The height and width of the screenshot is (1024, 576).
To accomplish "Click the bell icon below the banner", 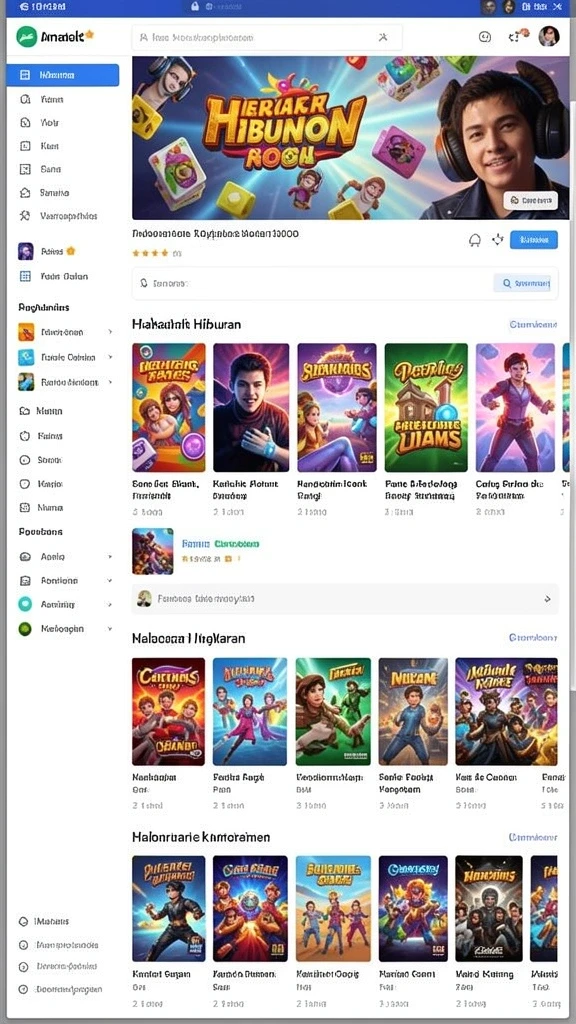I will point(475,240).
